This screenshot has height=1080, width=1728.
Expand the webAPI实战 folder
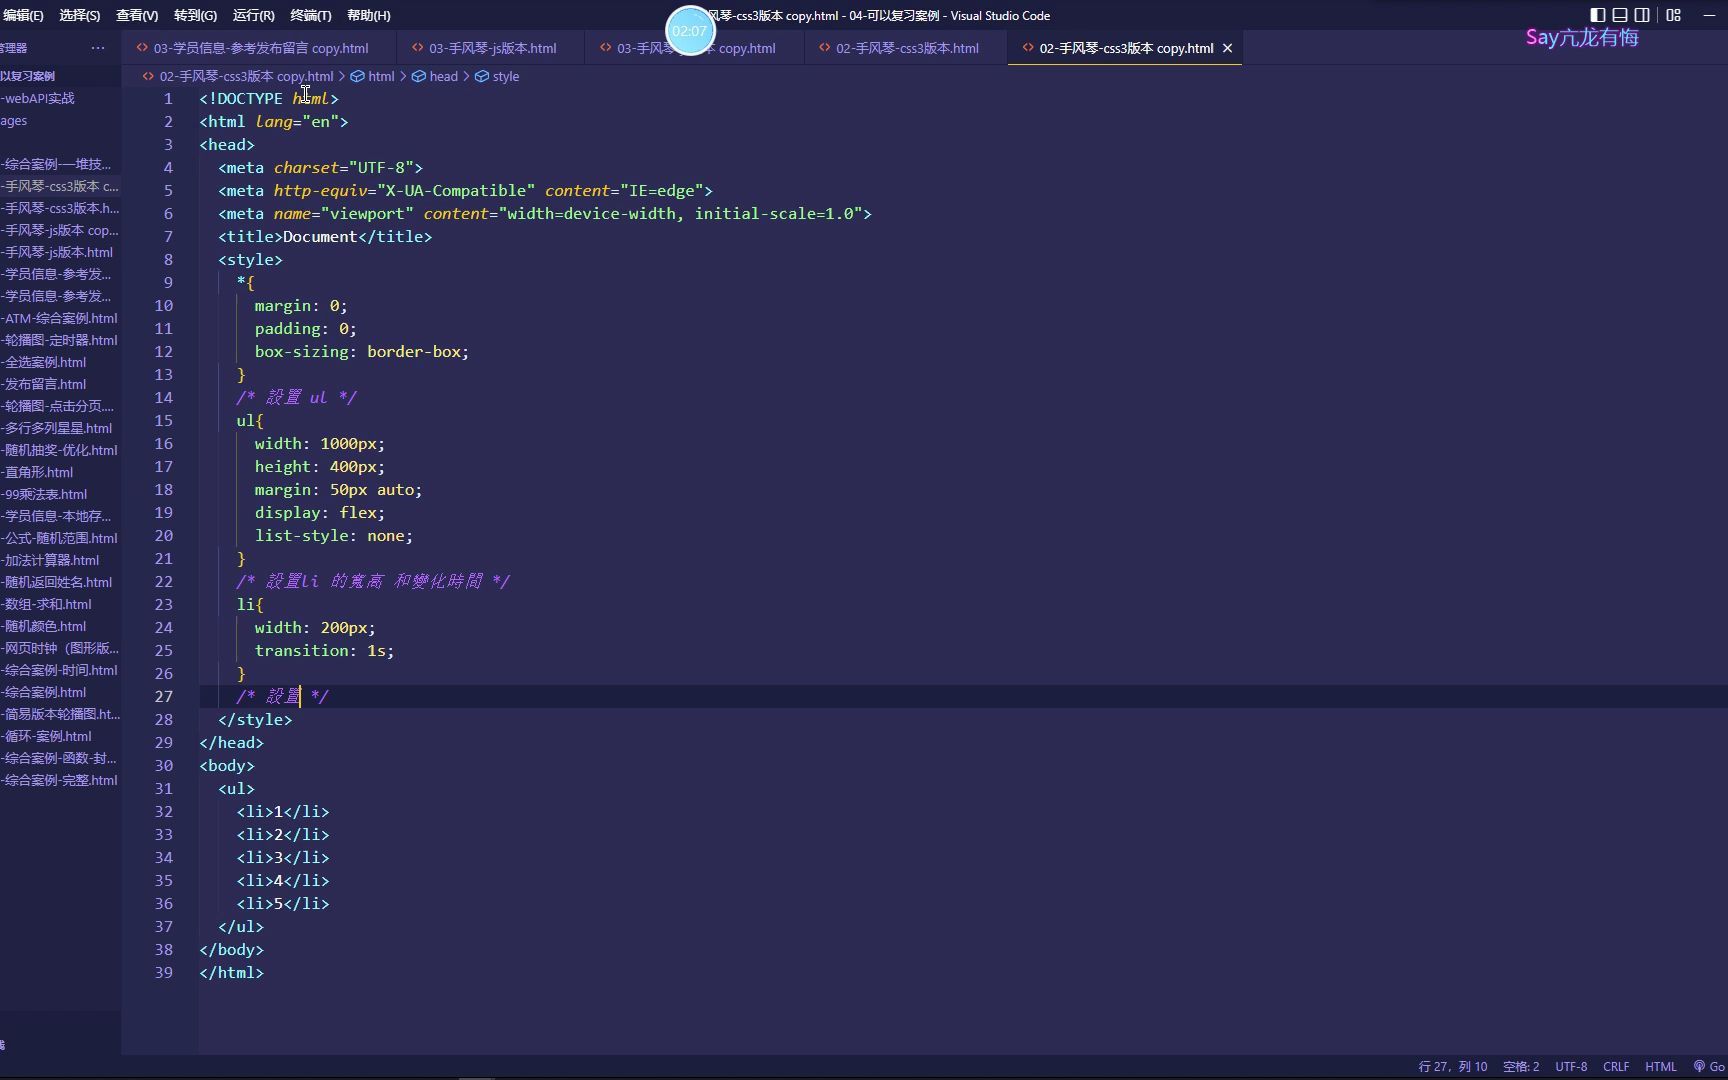tap(60, 98)
